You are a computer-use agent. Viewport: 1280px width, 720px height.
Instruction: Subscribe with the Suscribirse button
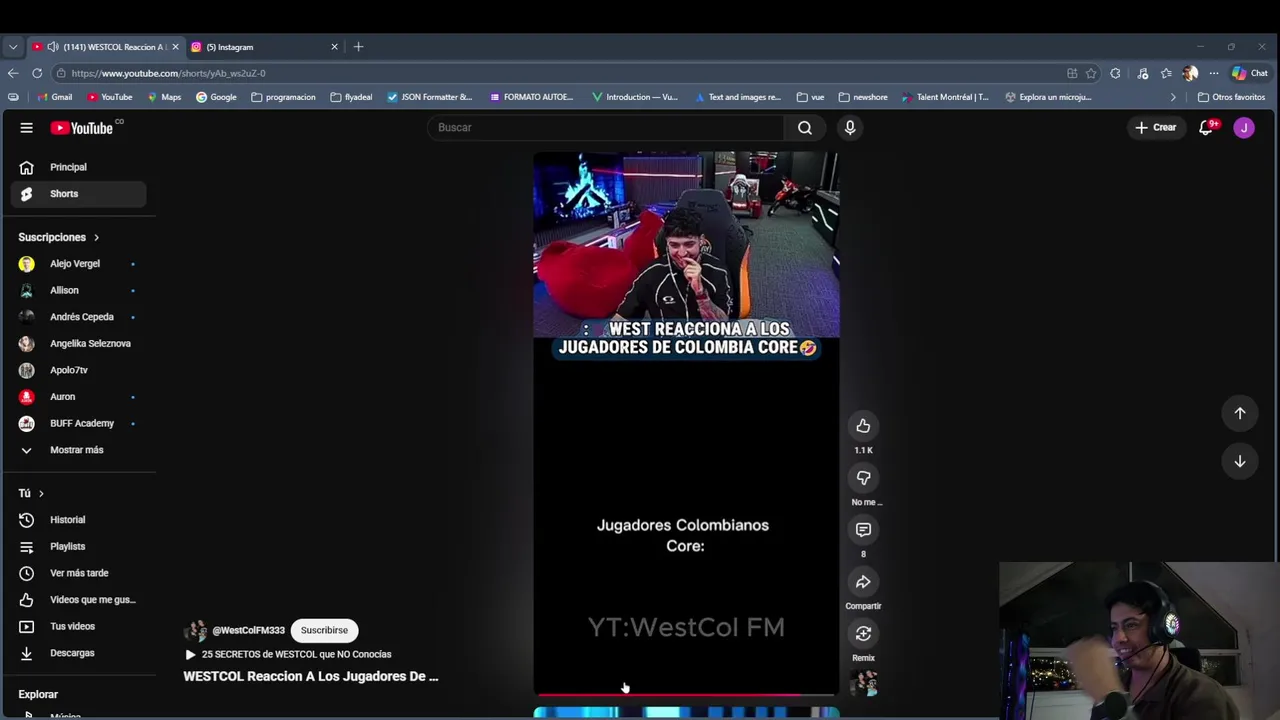pyautogui.click(x=324, y=631)
